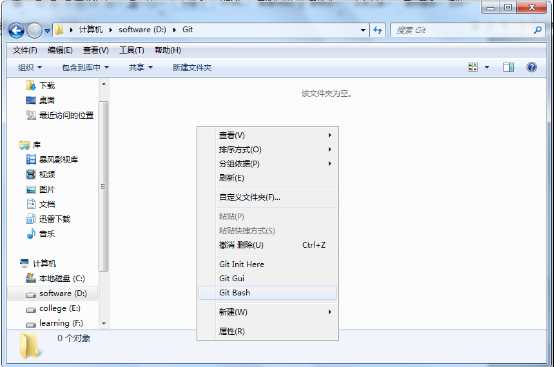Open the 包含到库中 toolbar dropdown
The image size is (554, 367).
coord(85,67)
